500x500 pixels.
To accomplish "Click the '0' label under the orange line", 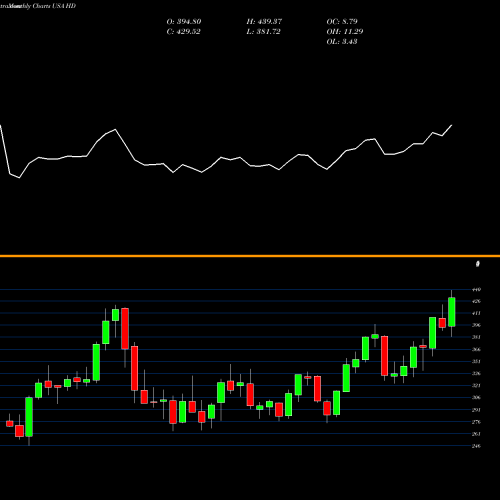I will click(x=478, y=264).
